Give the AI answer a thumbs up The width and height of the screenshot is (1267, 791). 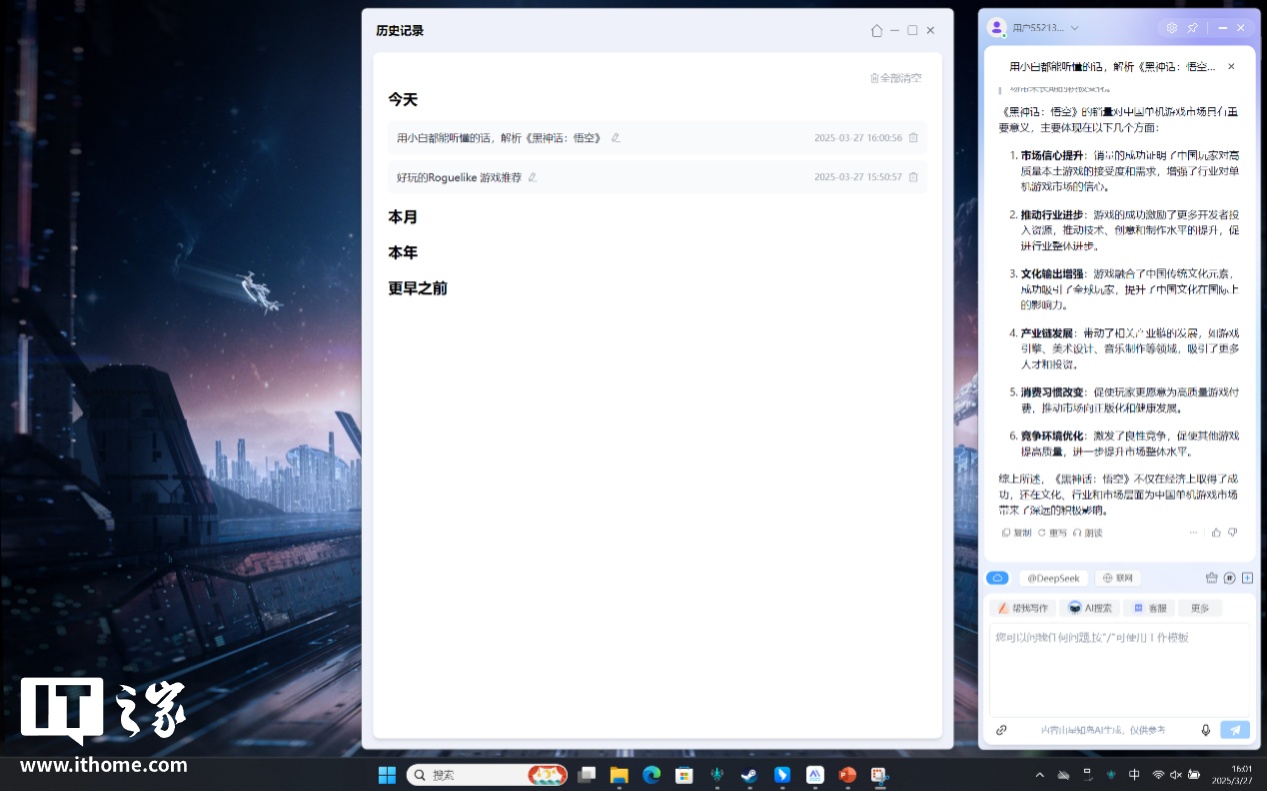pos(1216,533)
